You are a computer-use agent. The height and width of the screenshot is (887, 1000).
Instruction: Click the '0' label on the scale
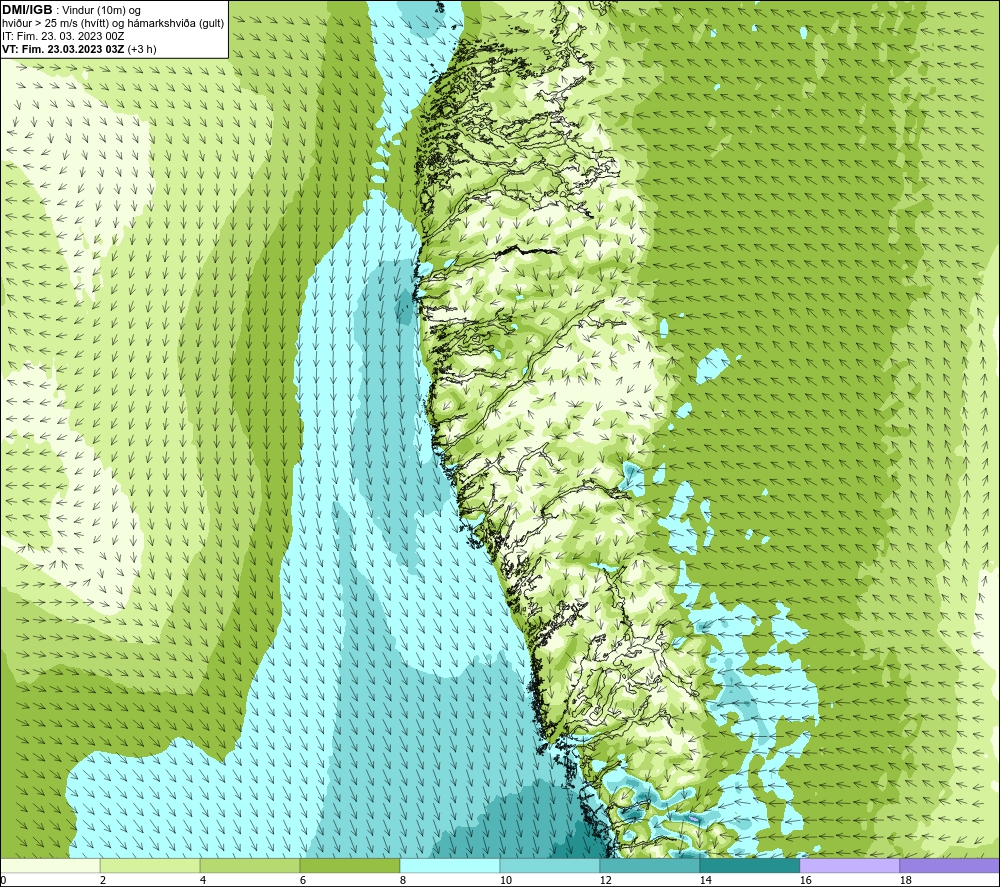[x=3, y=880]
